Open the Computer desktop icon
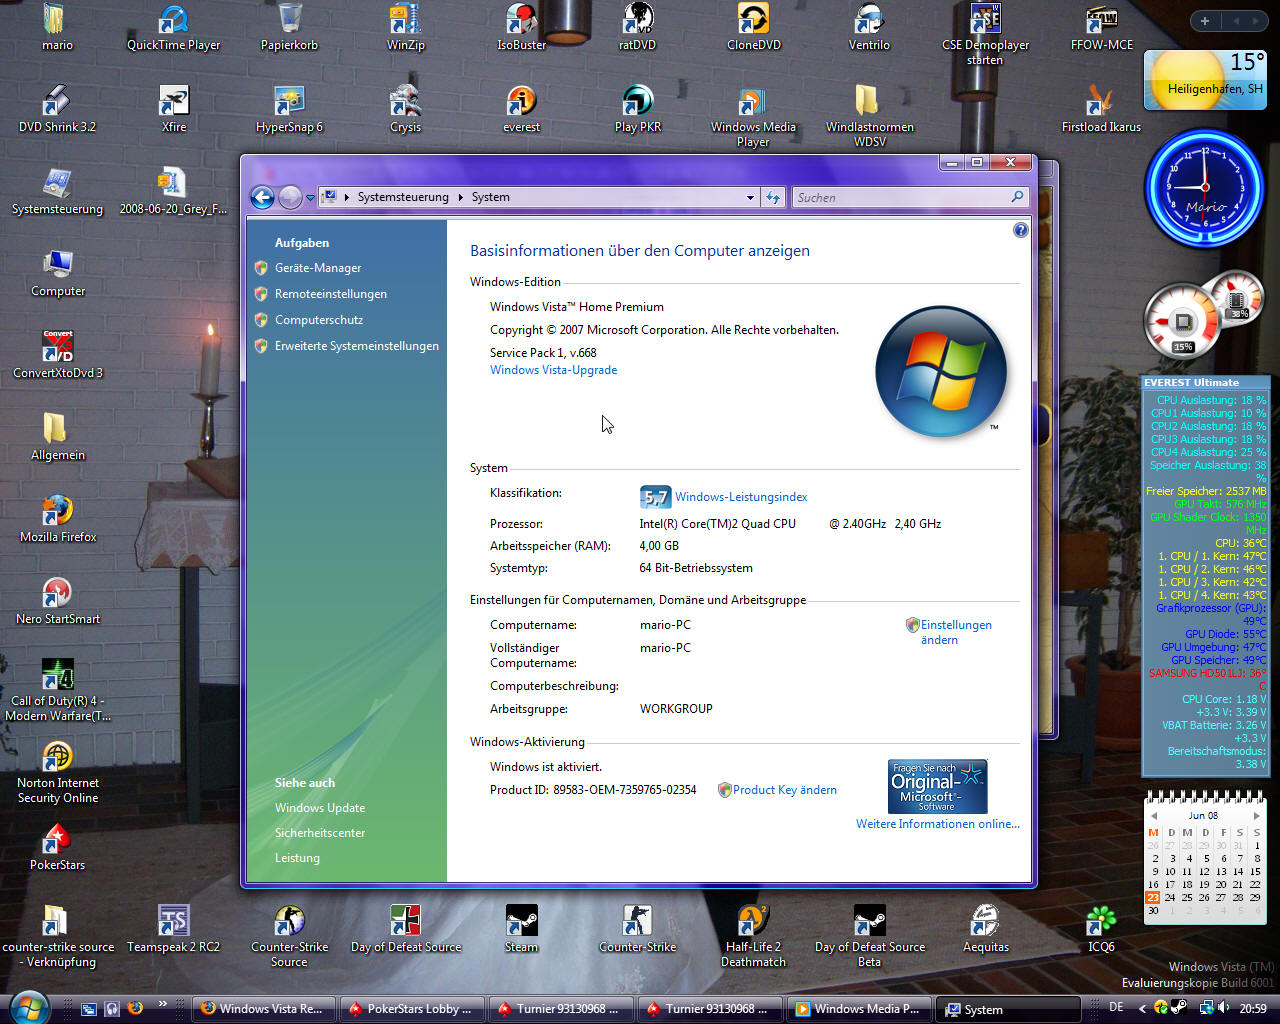This screenshot has width=1280, height=1024. [x=57, y=273]
